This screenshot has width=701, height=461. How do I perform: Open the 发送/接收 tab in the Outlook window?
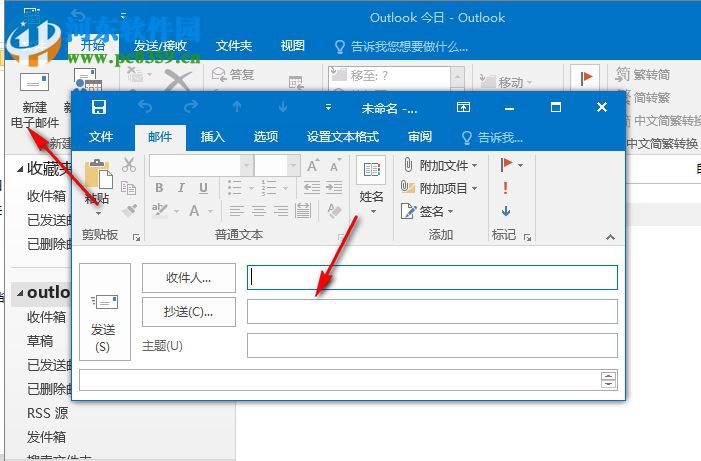[x=160, y=46]
